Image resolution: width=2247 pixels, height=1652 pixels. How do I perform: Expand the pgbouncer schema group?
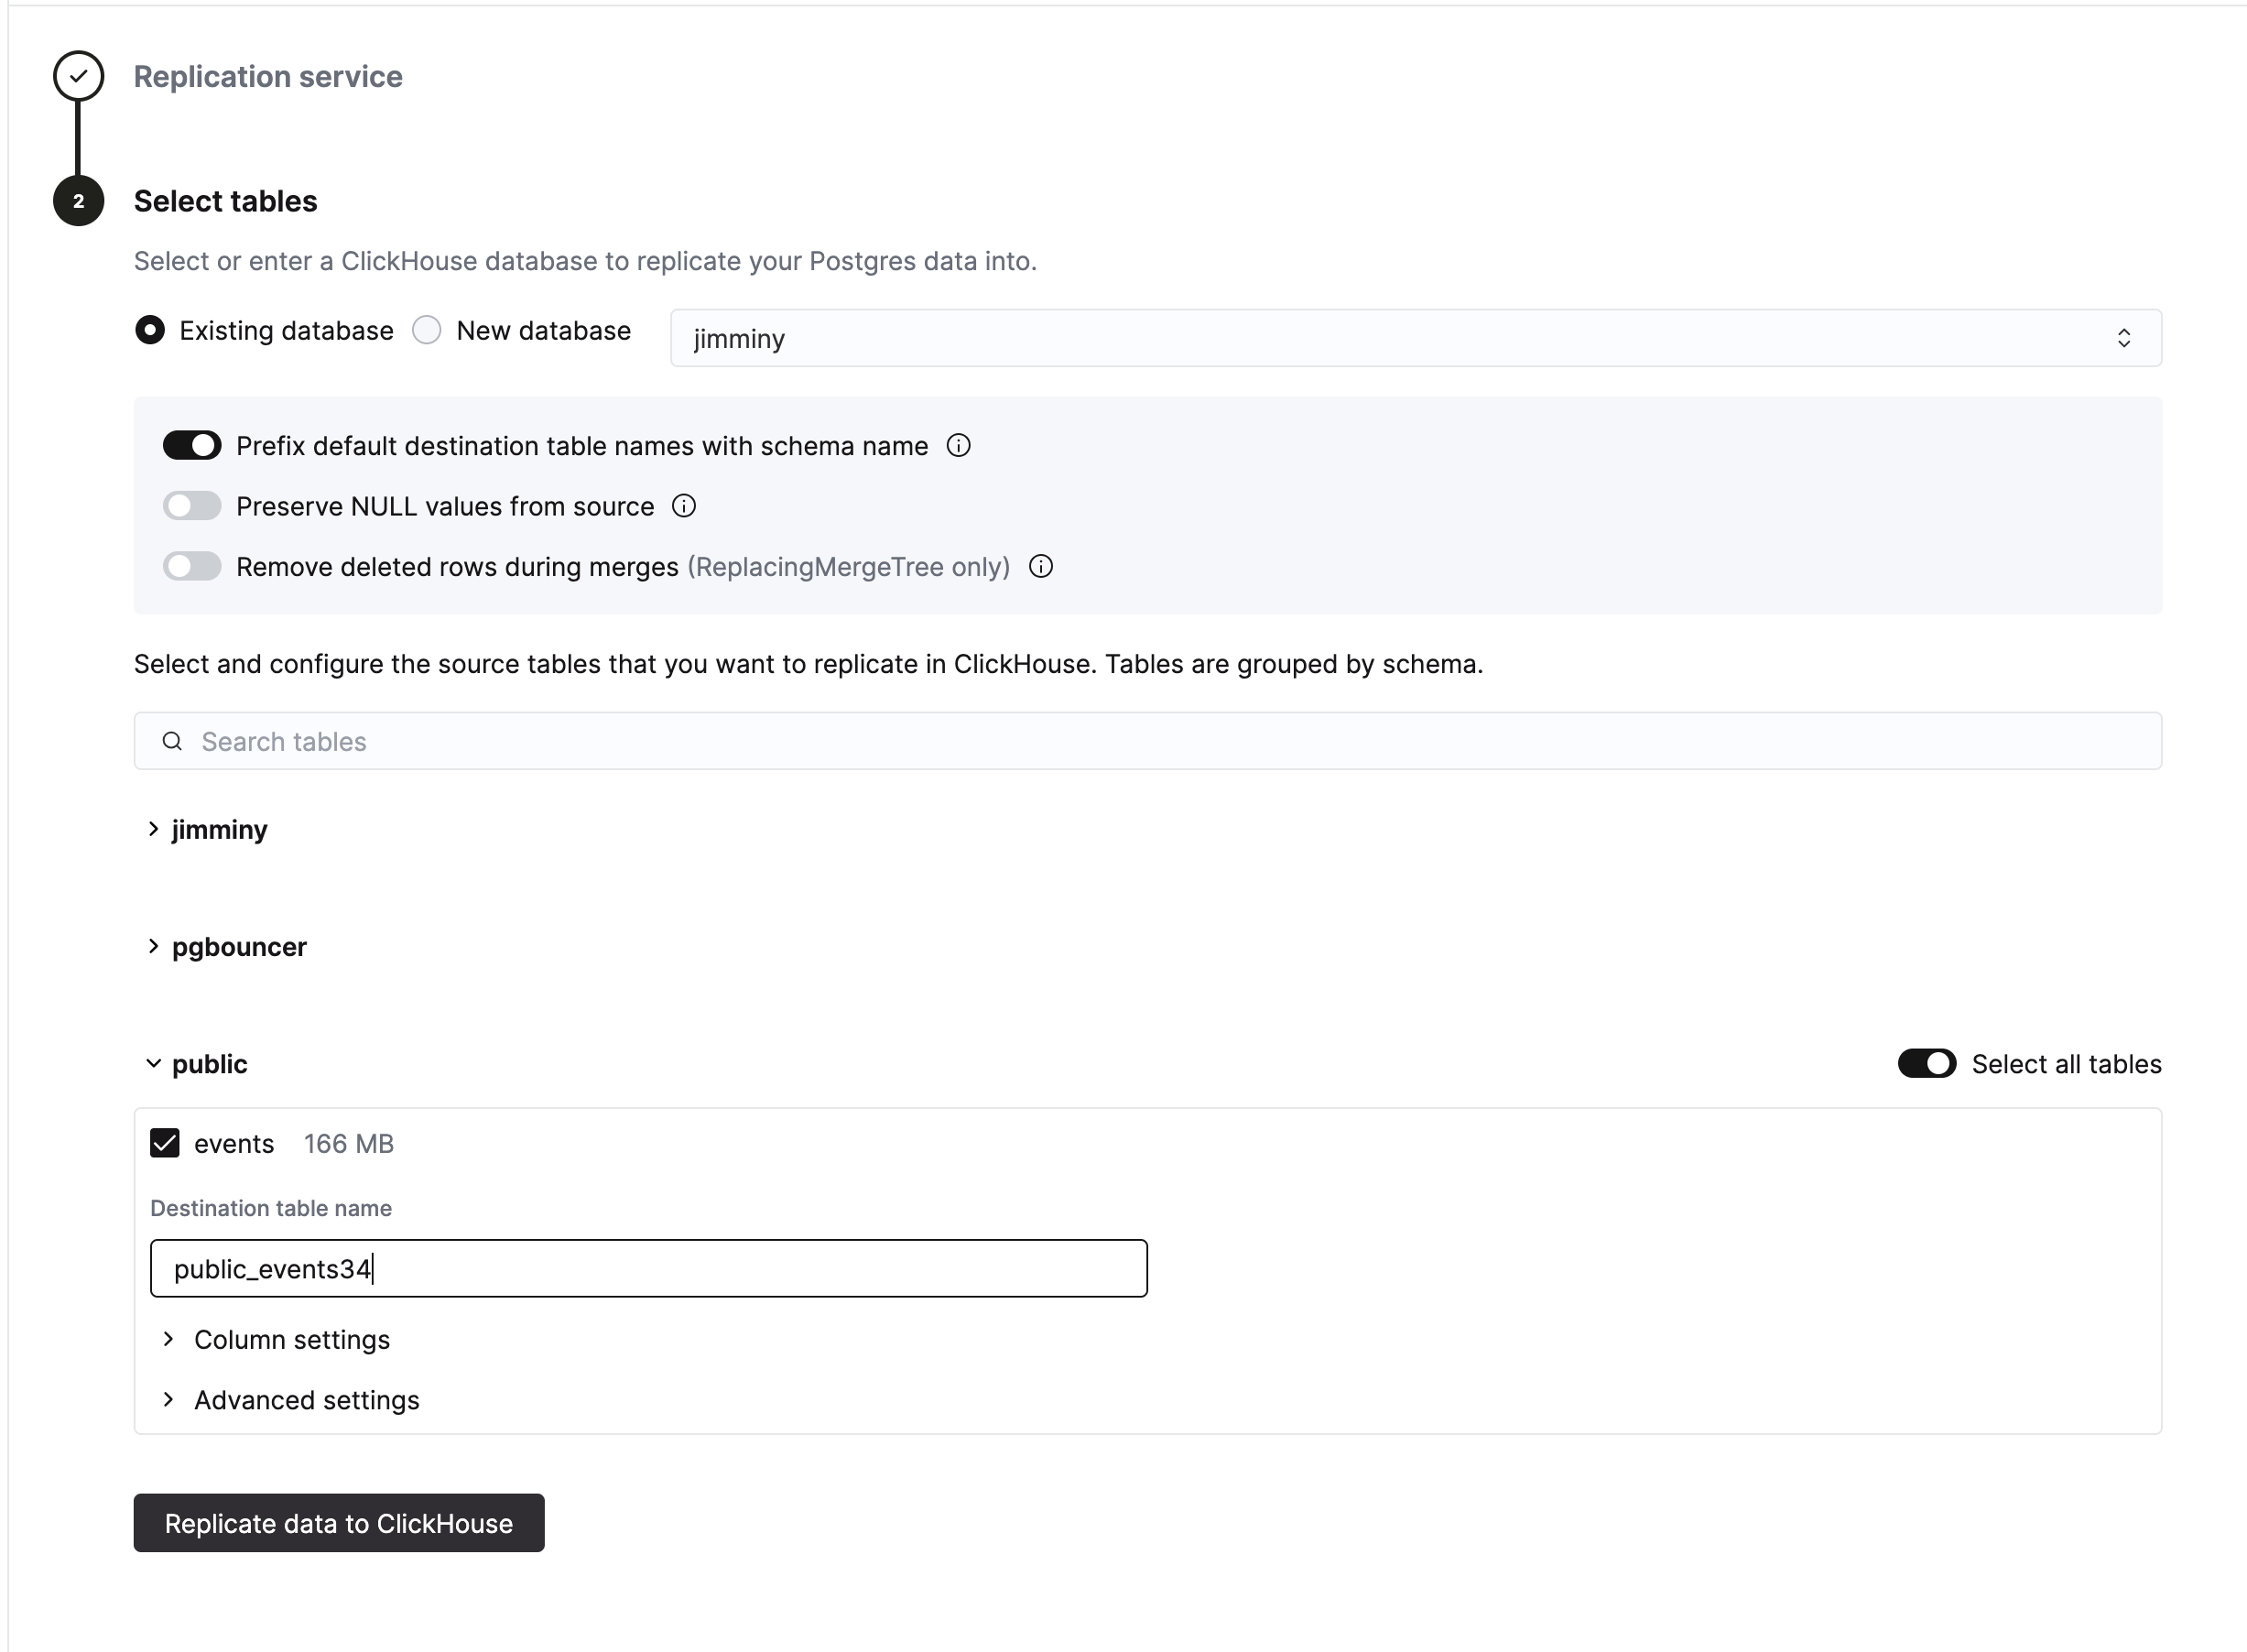coord(152,946)
